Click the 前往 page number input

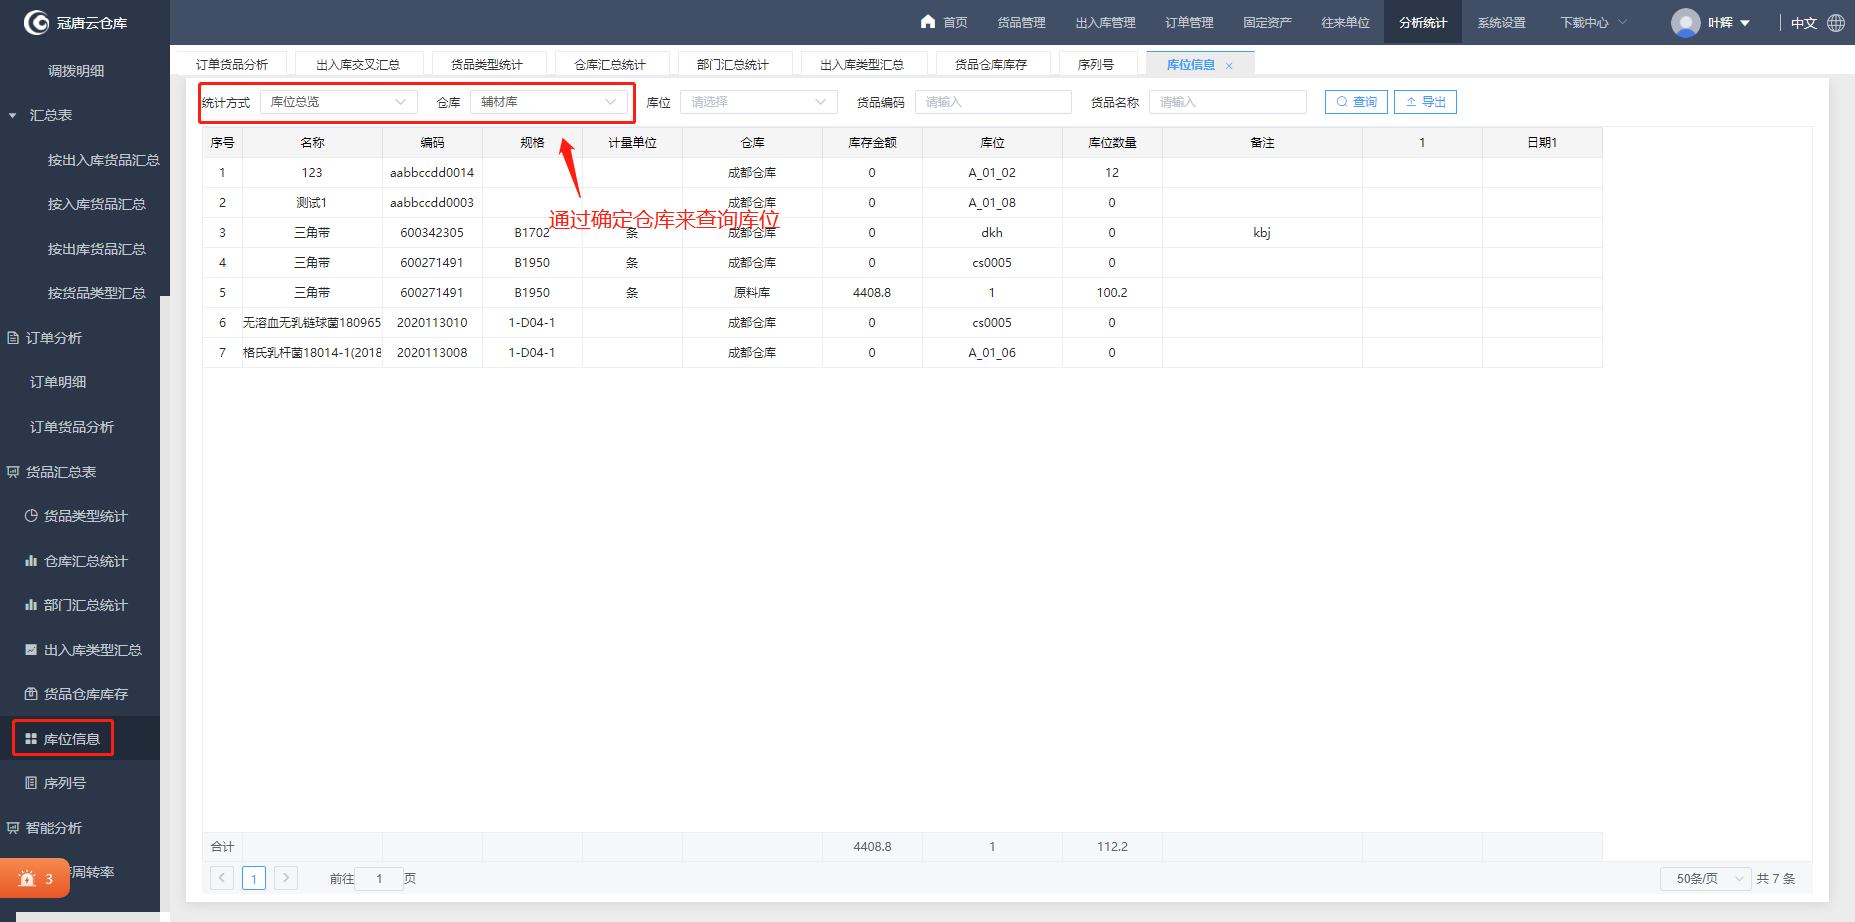point(380,878)
